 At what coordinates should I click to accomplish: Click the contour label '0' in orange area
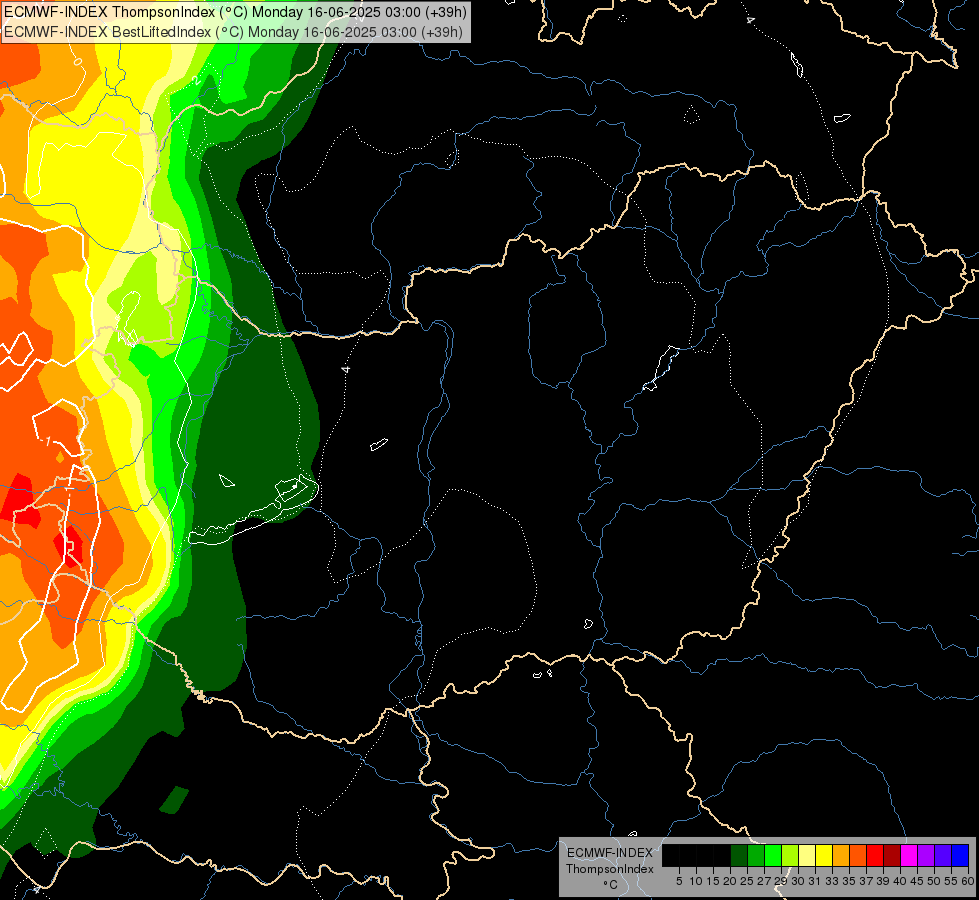pyautogui.click(x=77, y=61)
